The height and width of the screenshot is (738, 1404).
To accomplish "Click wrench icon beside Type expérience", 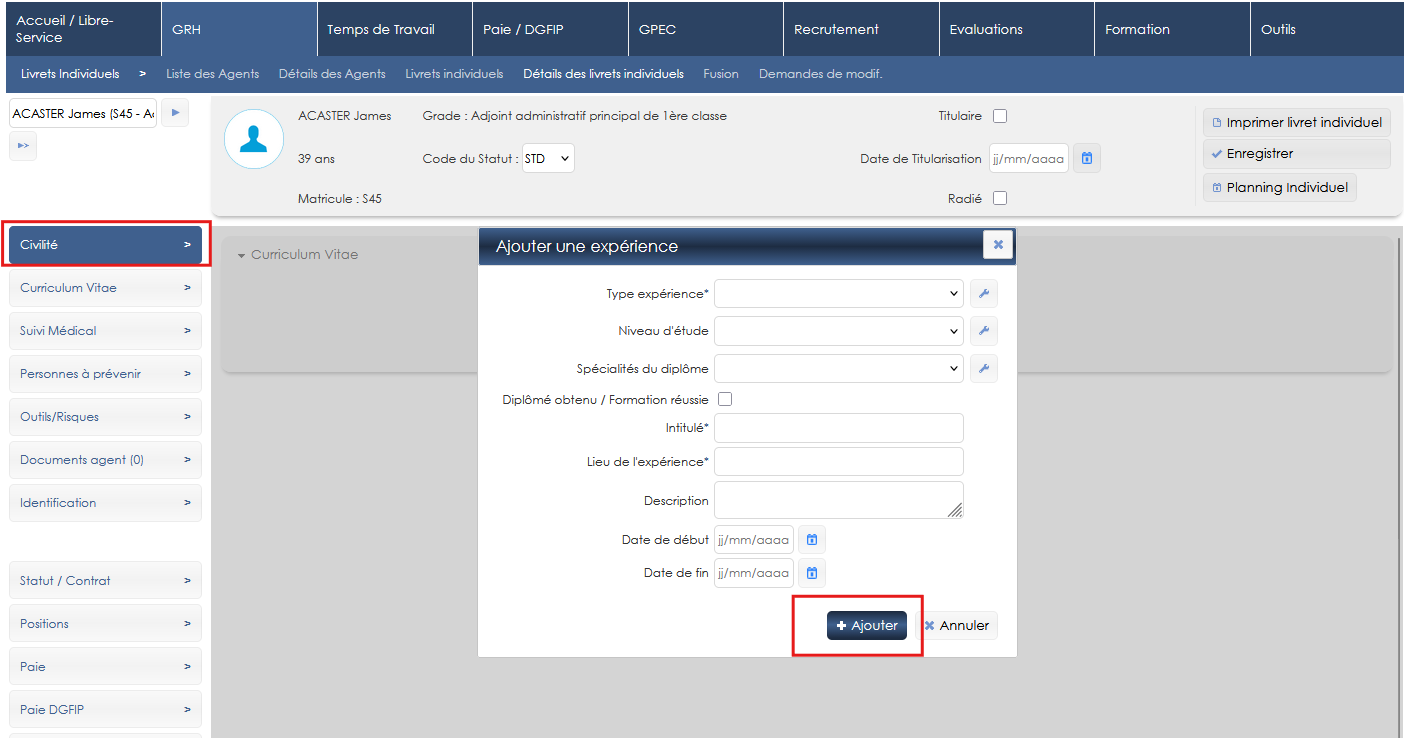I will pos(983,294).
